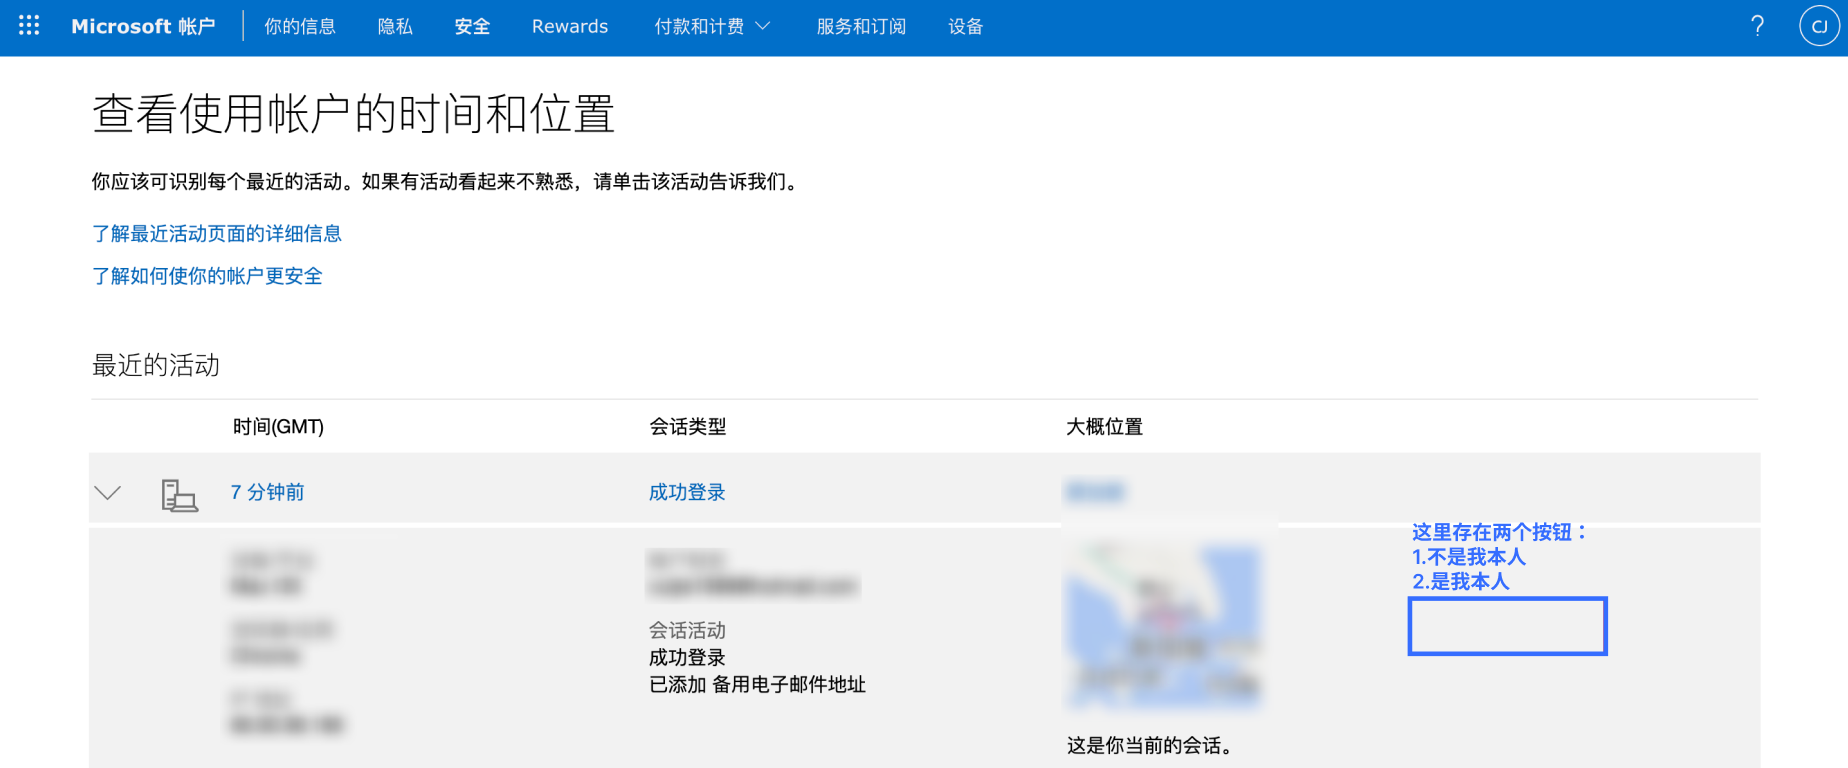Open 了解最近活动页面的详细信息 link
This screenshot has width=1848, height=768.
(x=217, y=233)
